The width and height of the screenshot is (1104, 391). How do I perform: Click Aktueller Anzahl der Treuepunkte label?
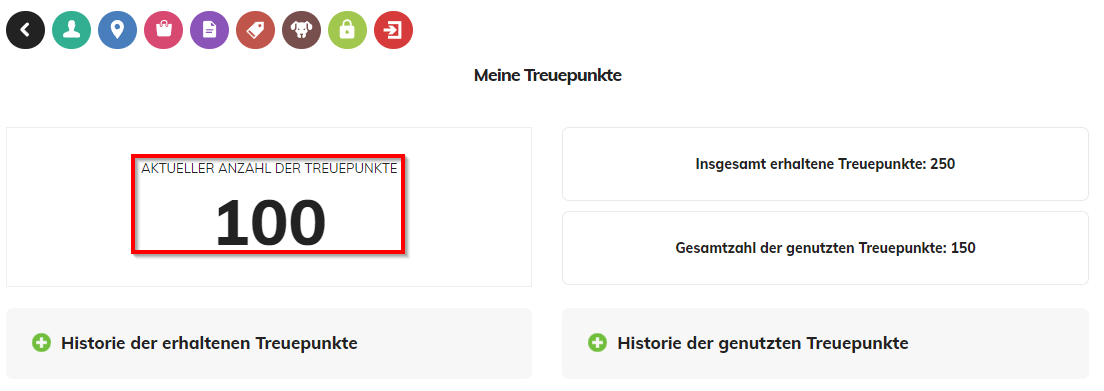(269, 169)
